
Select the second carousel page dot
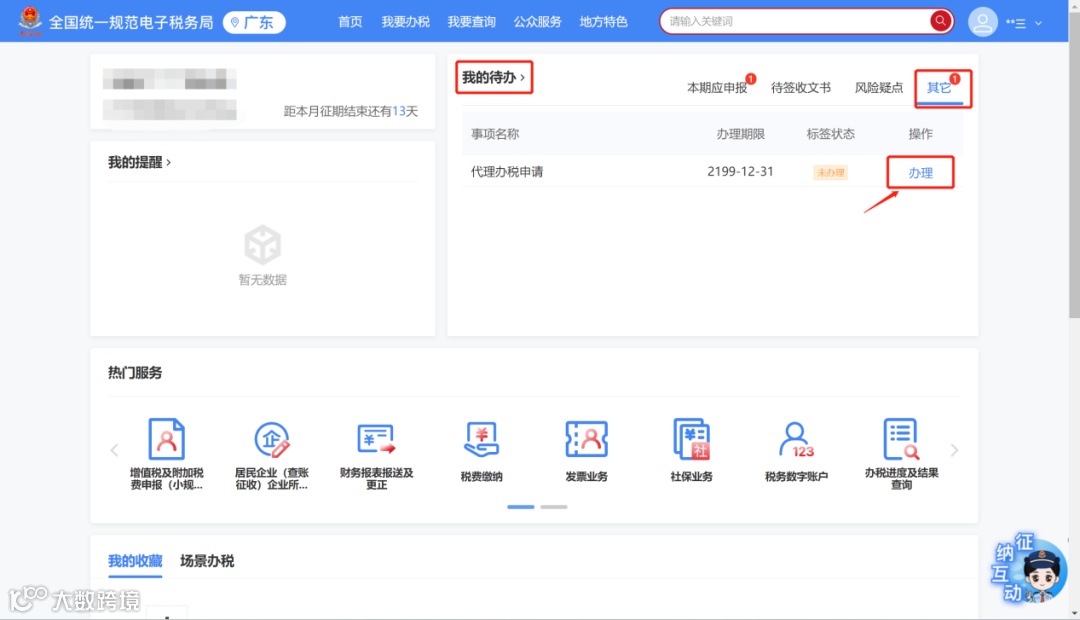554,507
